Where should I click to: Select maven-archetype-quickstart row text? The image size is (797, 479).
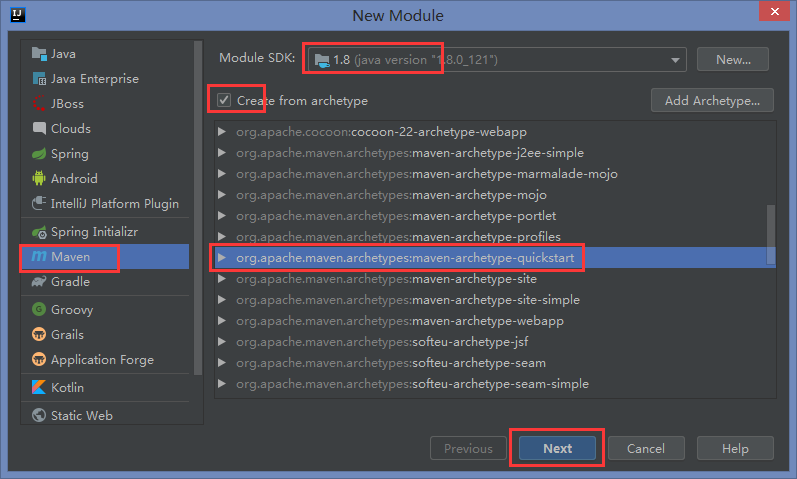point(405,258)
